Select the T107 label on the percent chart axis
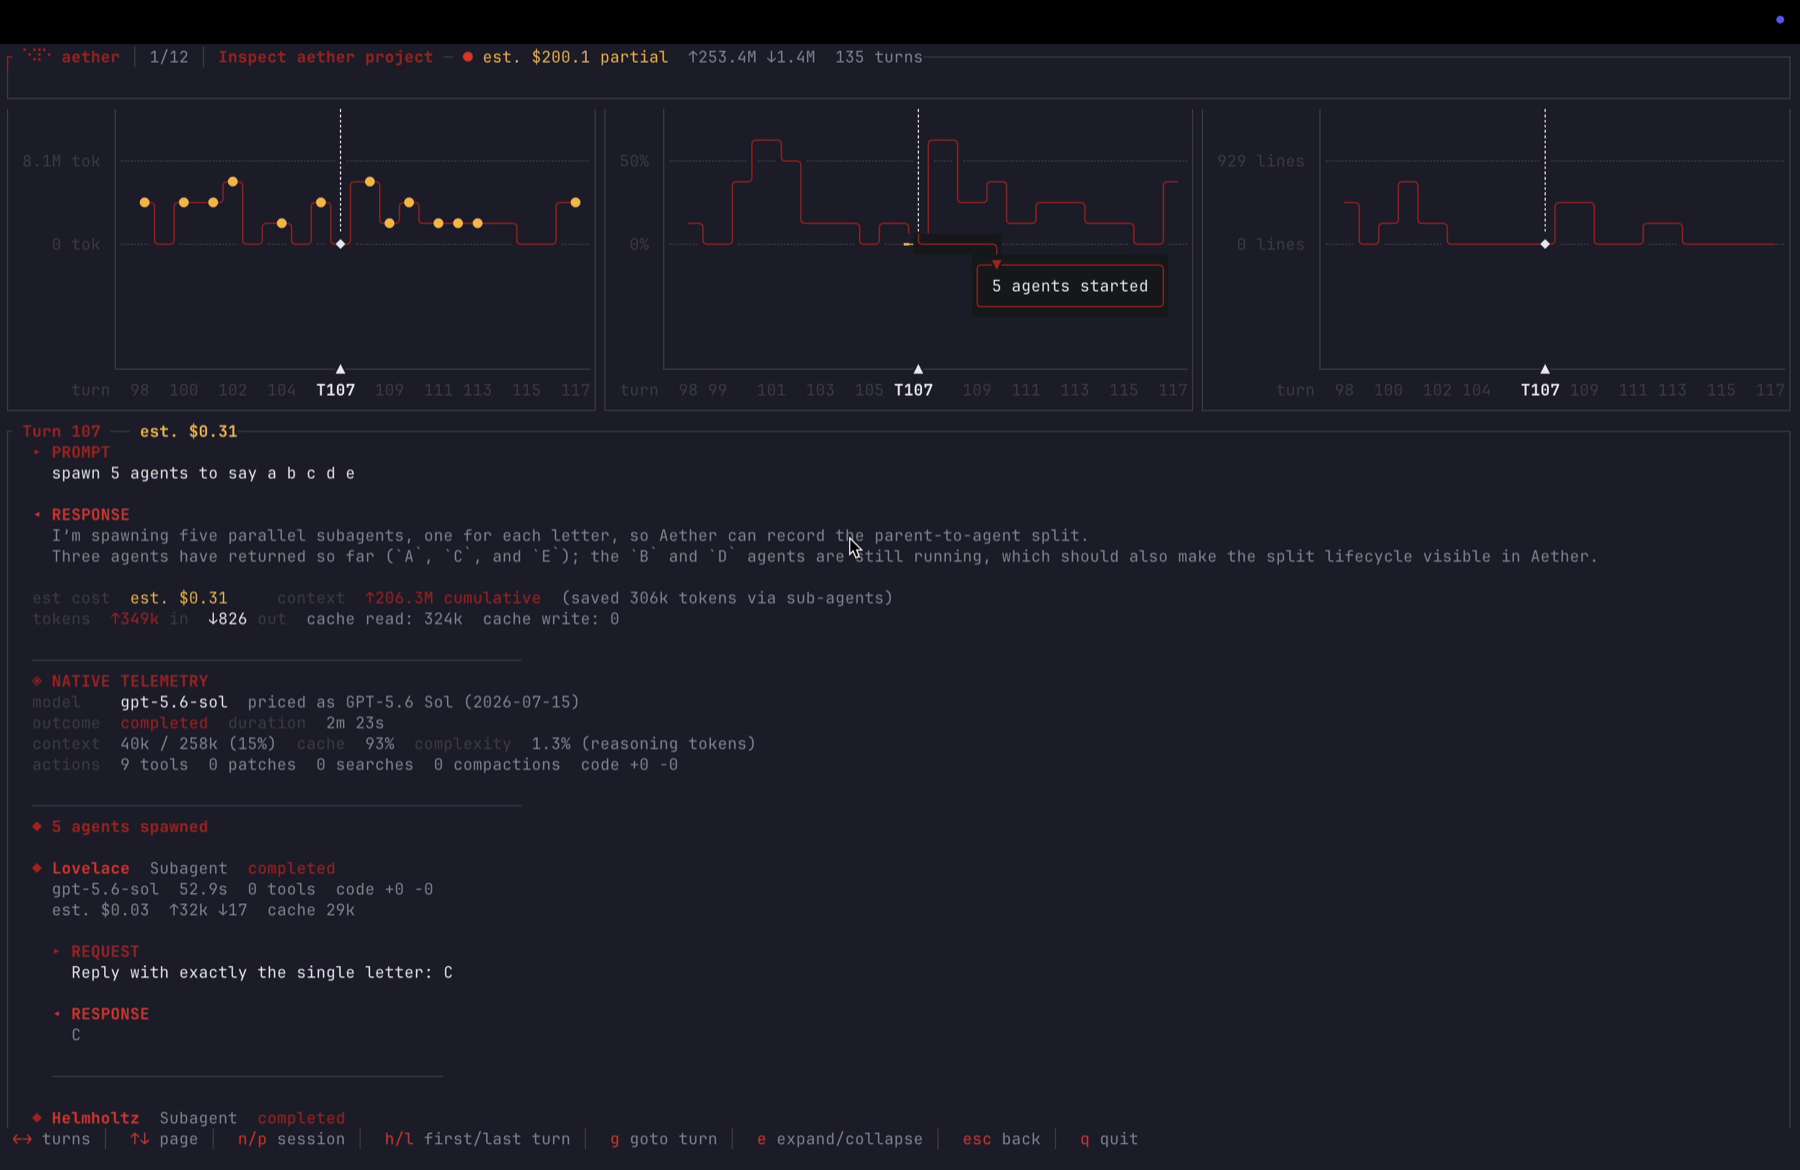The height and width of the screenshot is (1170, 1800). pos(913,390)
